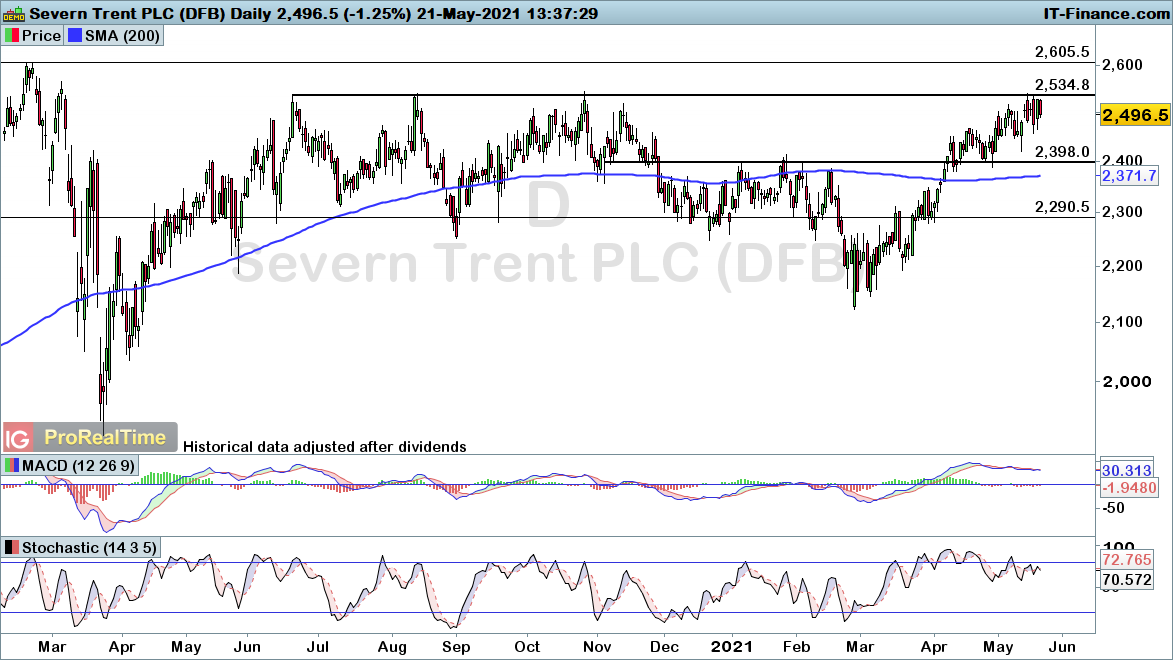Click the 2021 marker on time axis
Image resolution: width=1173 pixels, height=660 pixels.
tap(733, 646)
